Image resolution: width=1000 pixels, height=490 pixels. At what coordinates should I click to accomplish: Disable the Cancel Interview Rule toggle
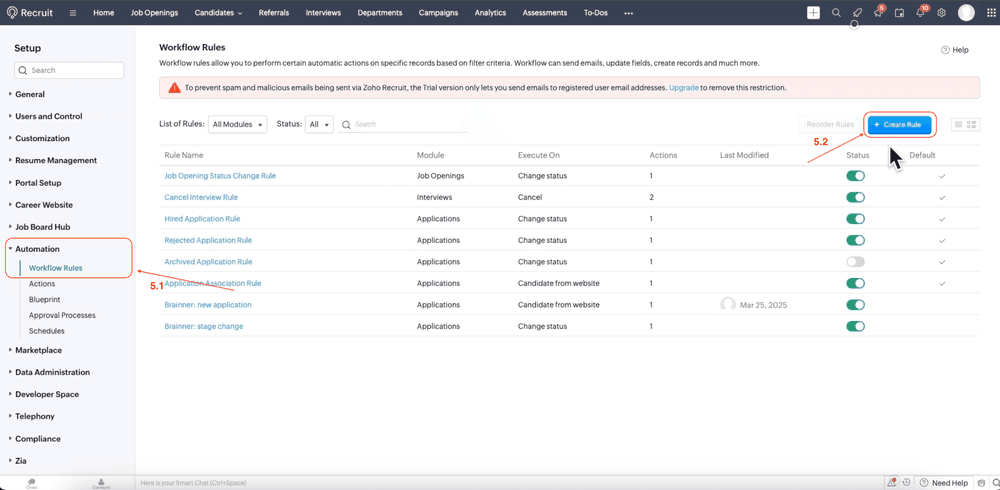click(x=855, y=197)
